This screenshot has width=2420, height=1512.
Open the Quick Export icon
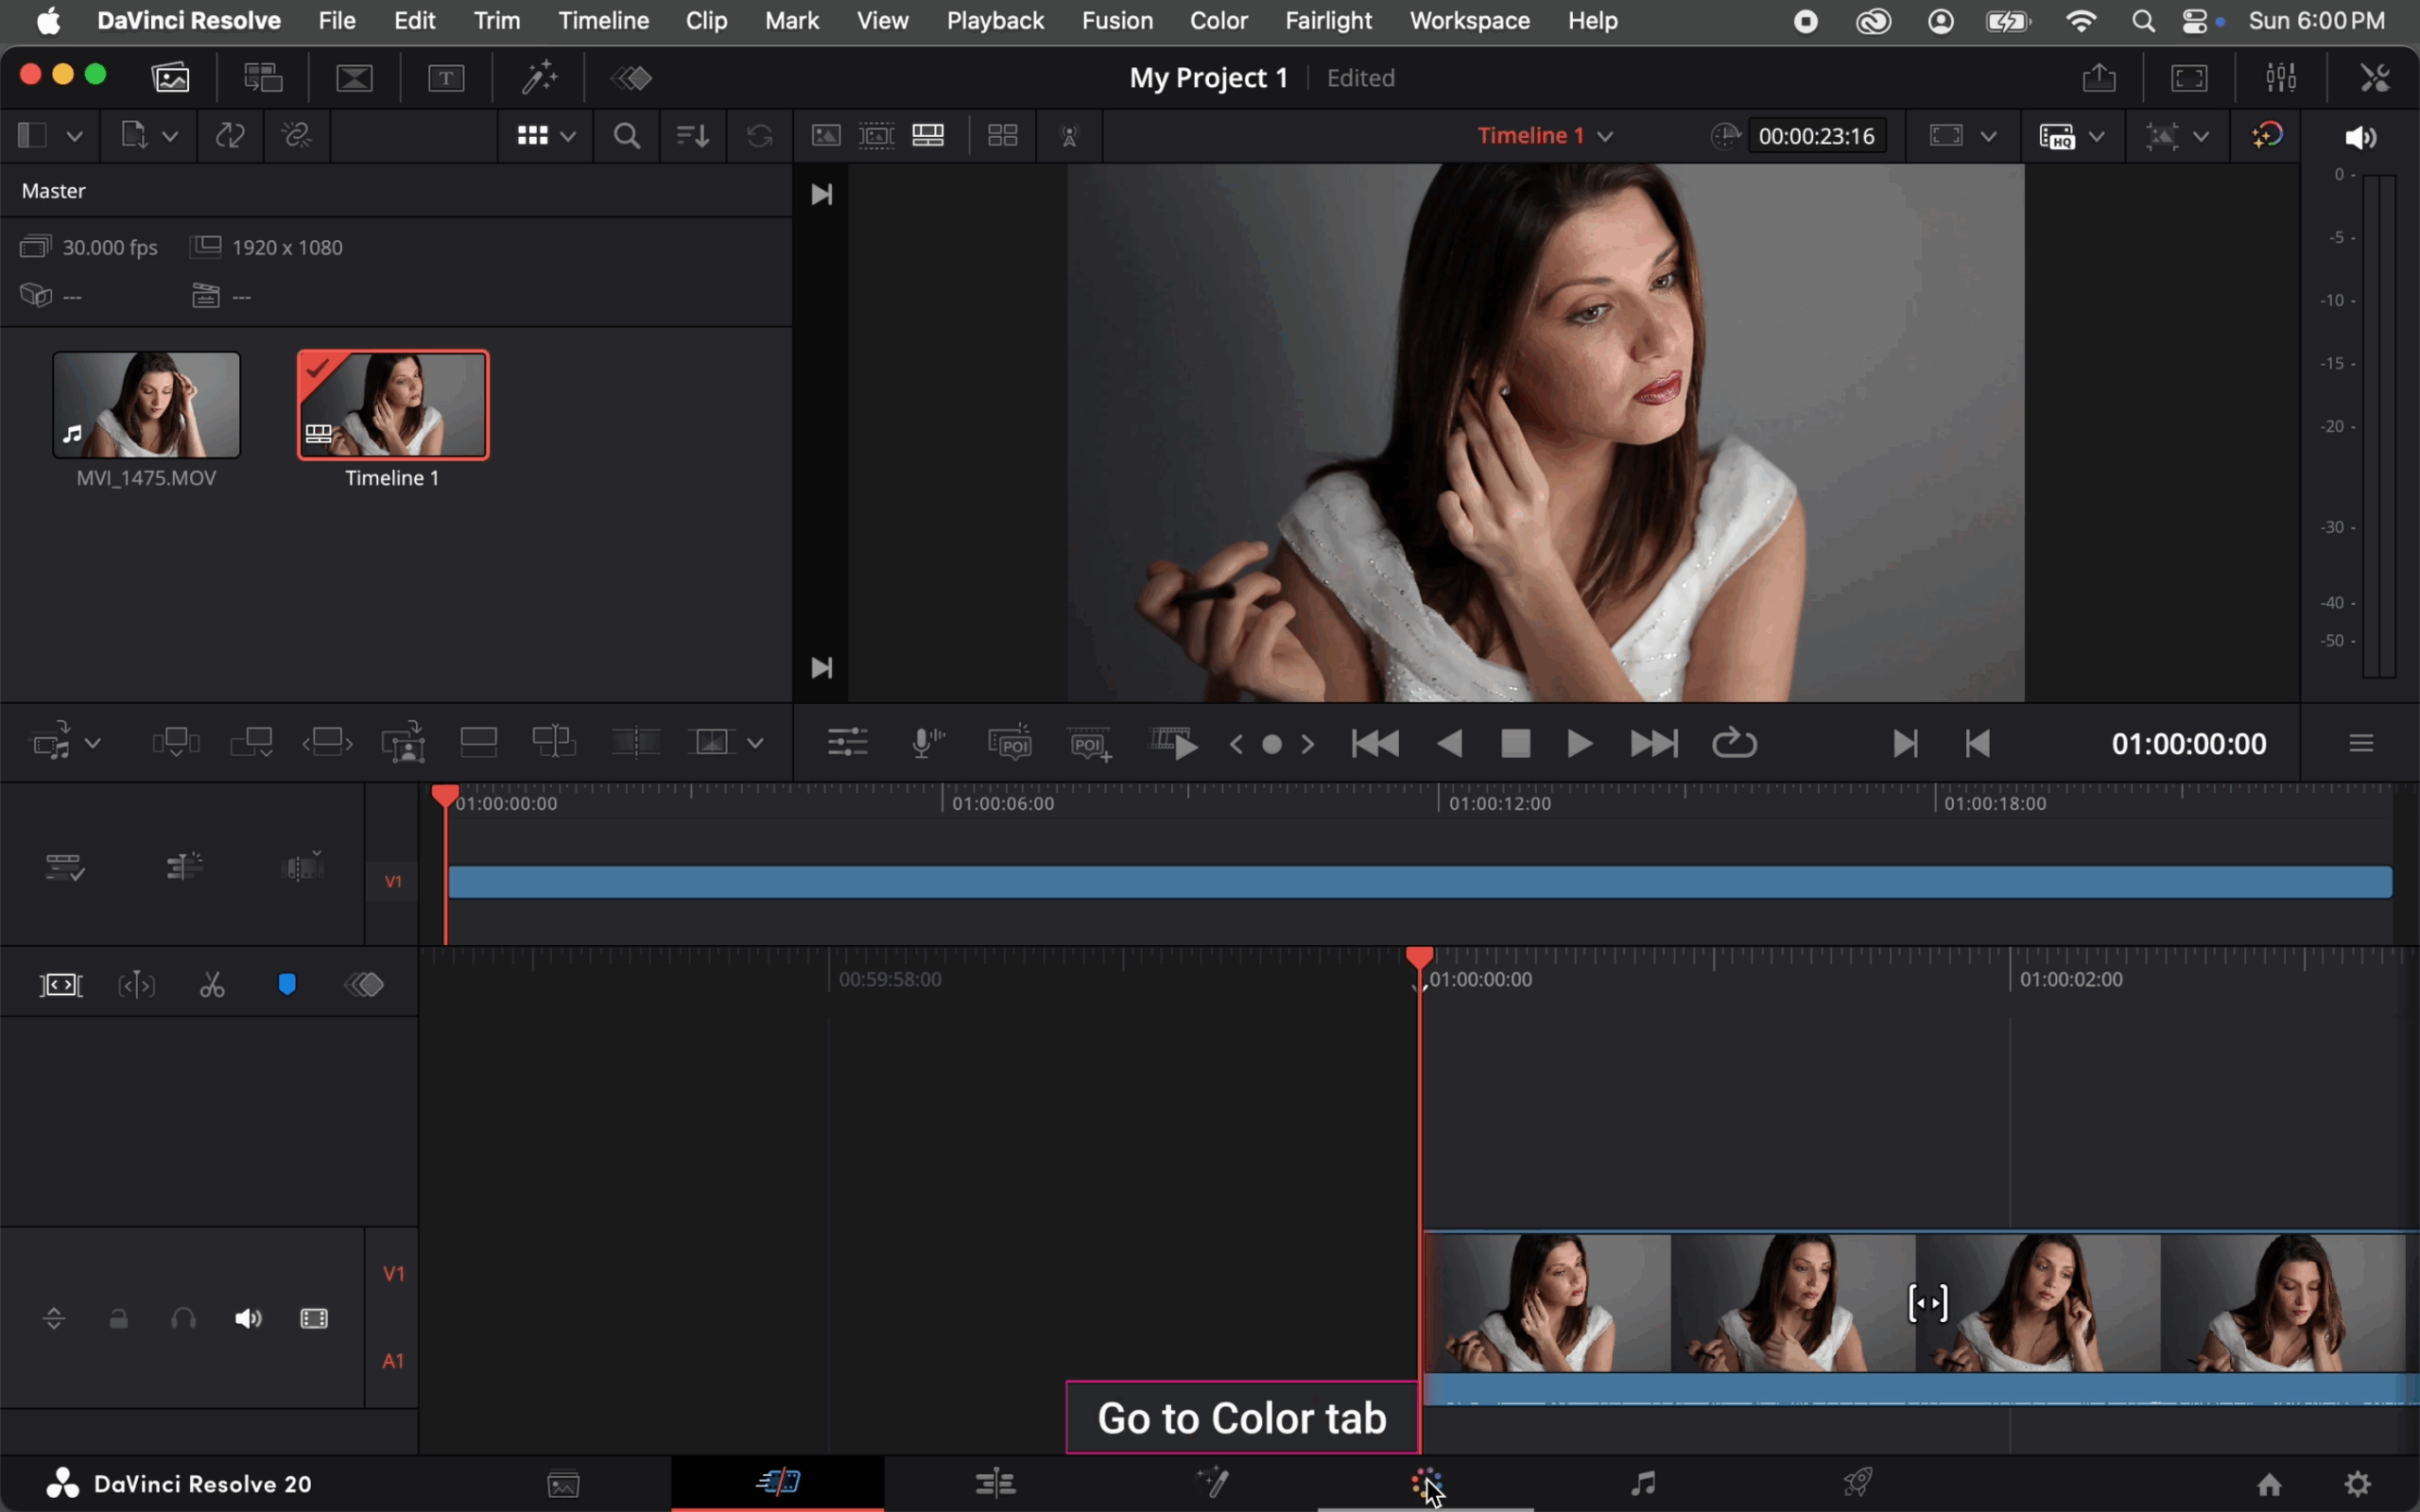[x=2099, y=78]
